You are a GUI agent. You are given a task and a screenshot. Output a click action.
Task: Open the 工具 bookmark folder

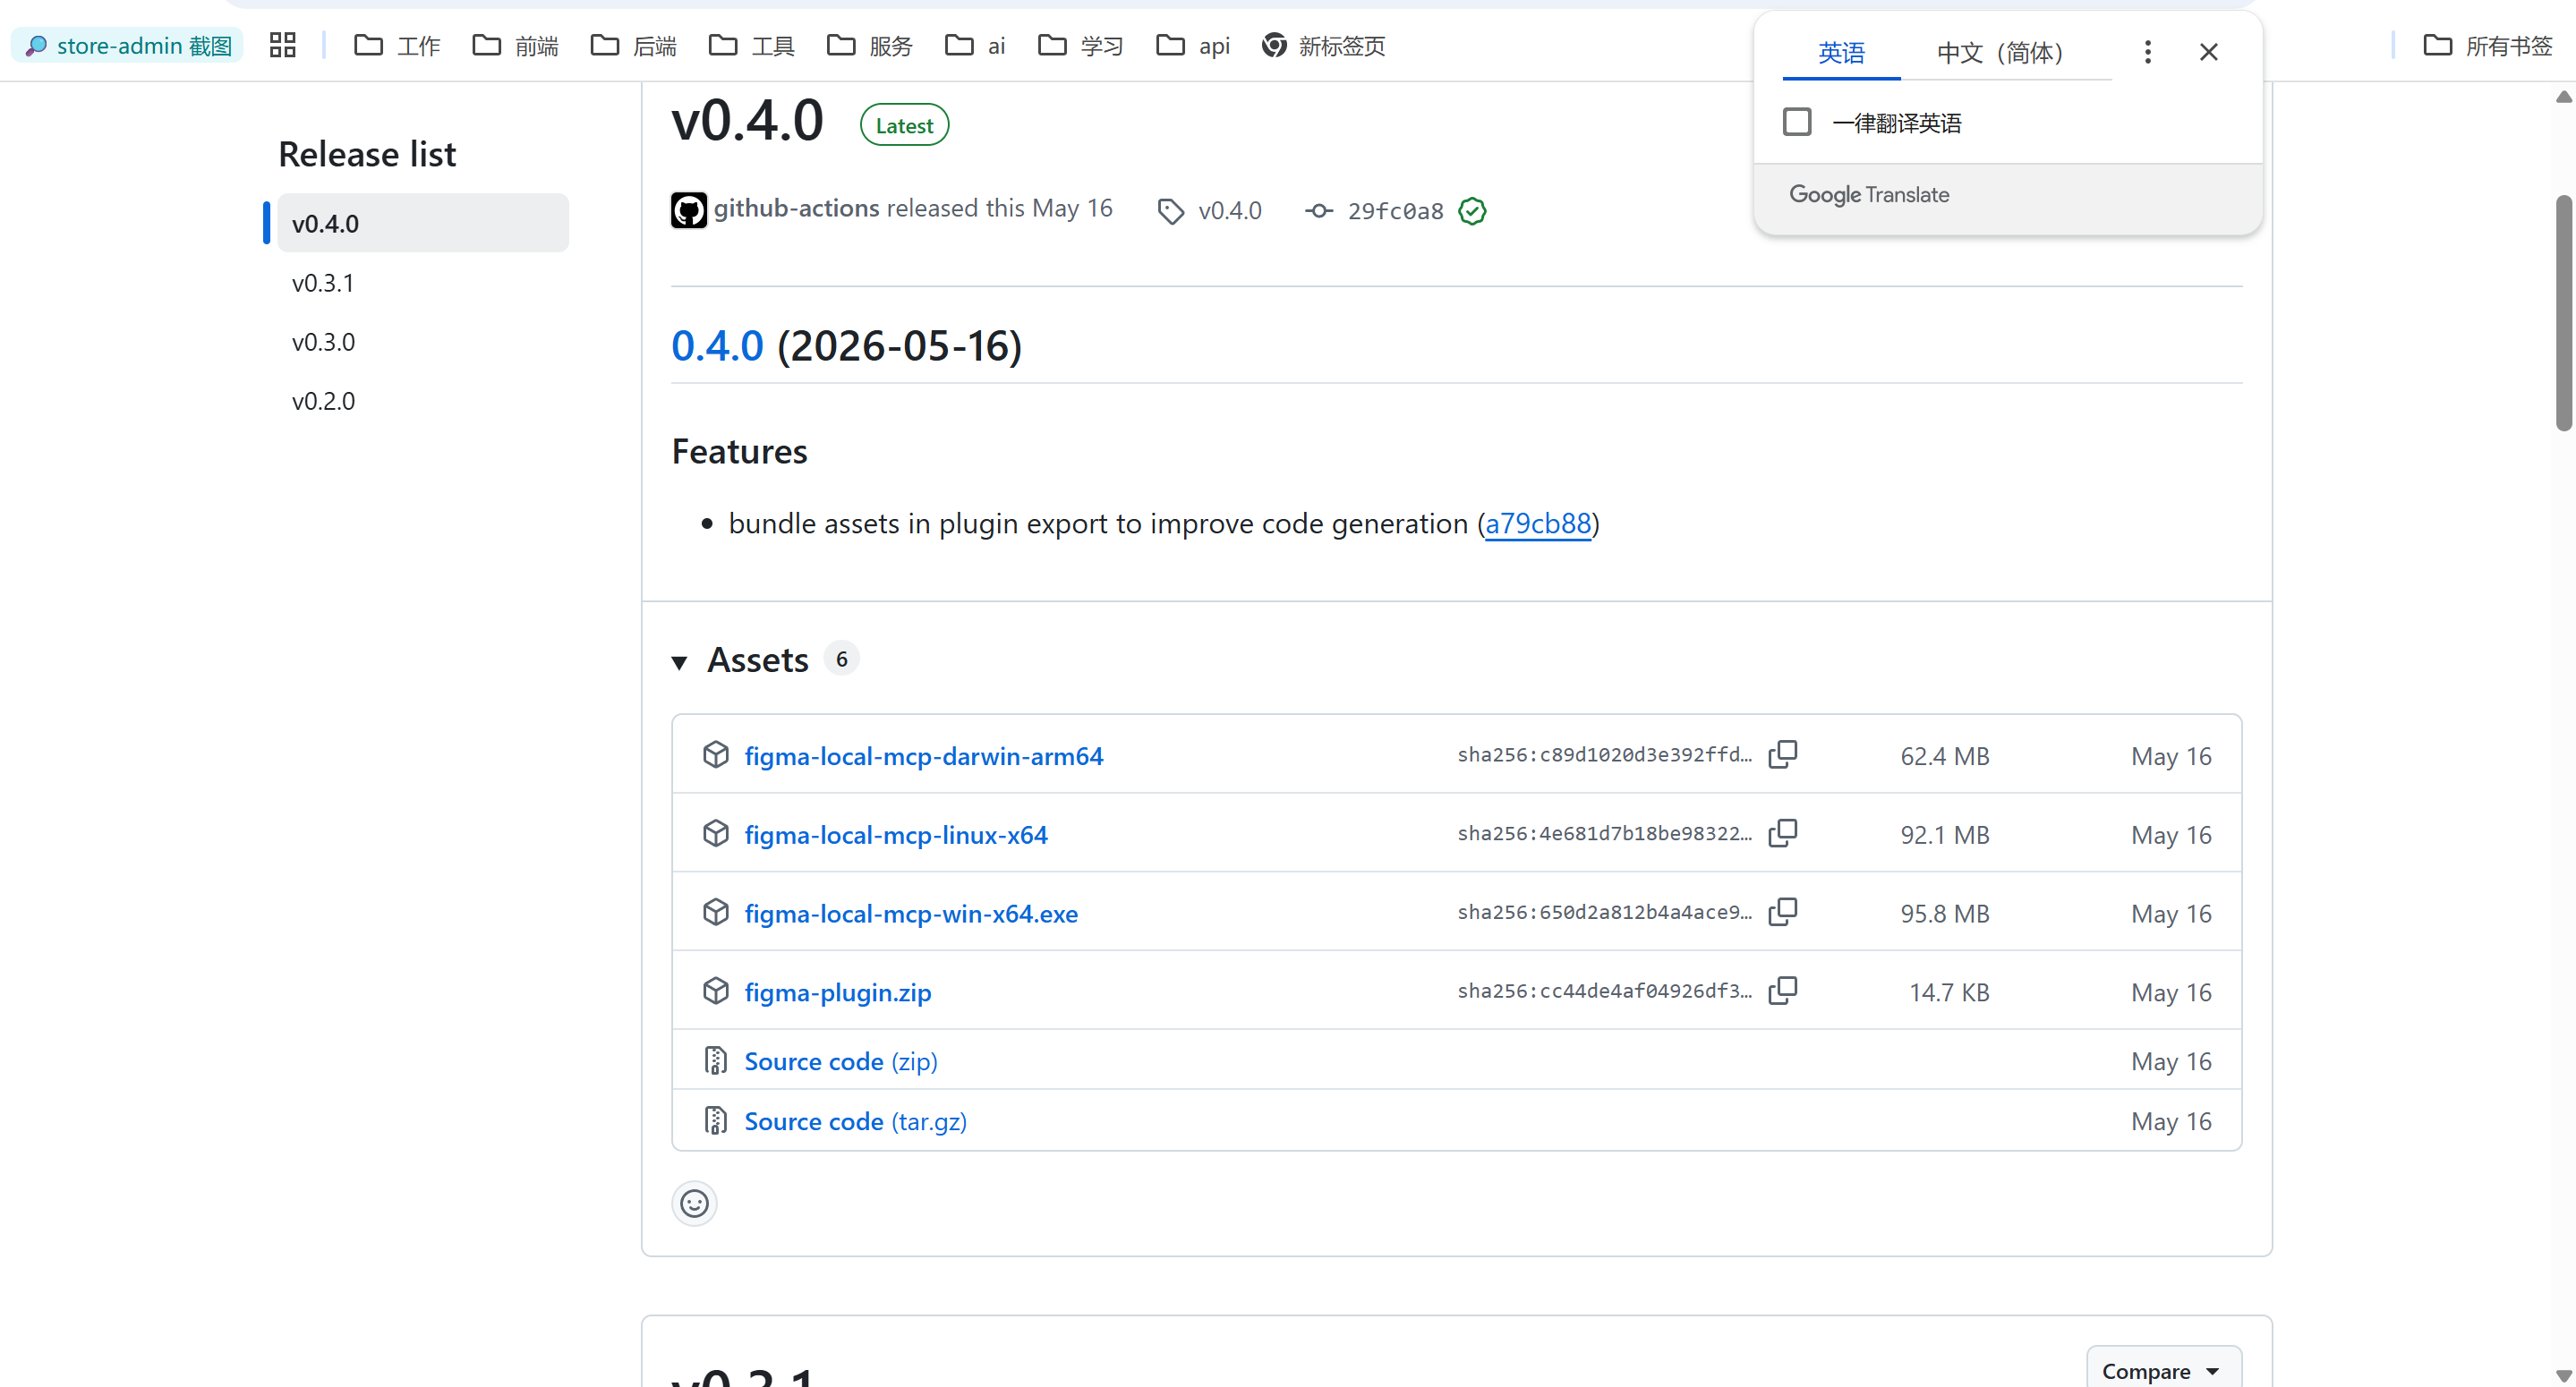pyautogui.click(x=751, y=45)
